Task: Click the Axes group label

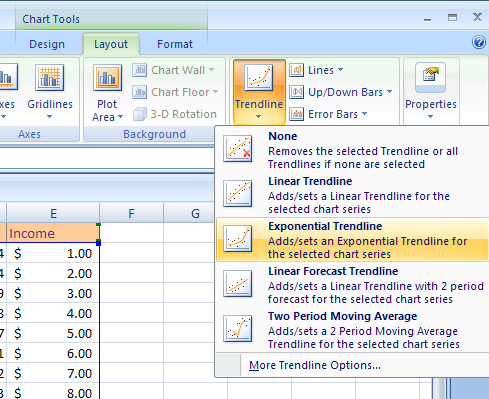Action: (x=29, y=134)
